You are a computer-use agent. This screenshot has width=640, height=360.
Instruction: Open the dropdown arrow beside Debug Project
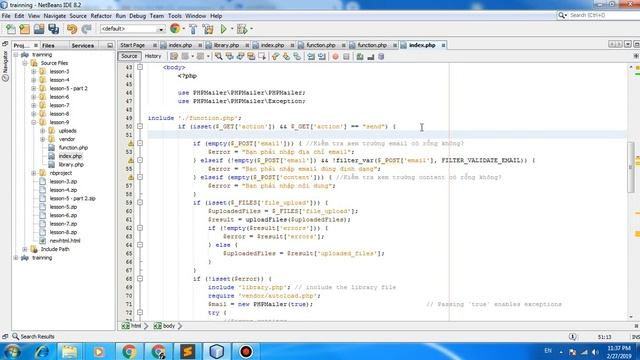251,29
